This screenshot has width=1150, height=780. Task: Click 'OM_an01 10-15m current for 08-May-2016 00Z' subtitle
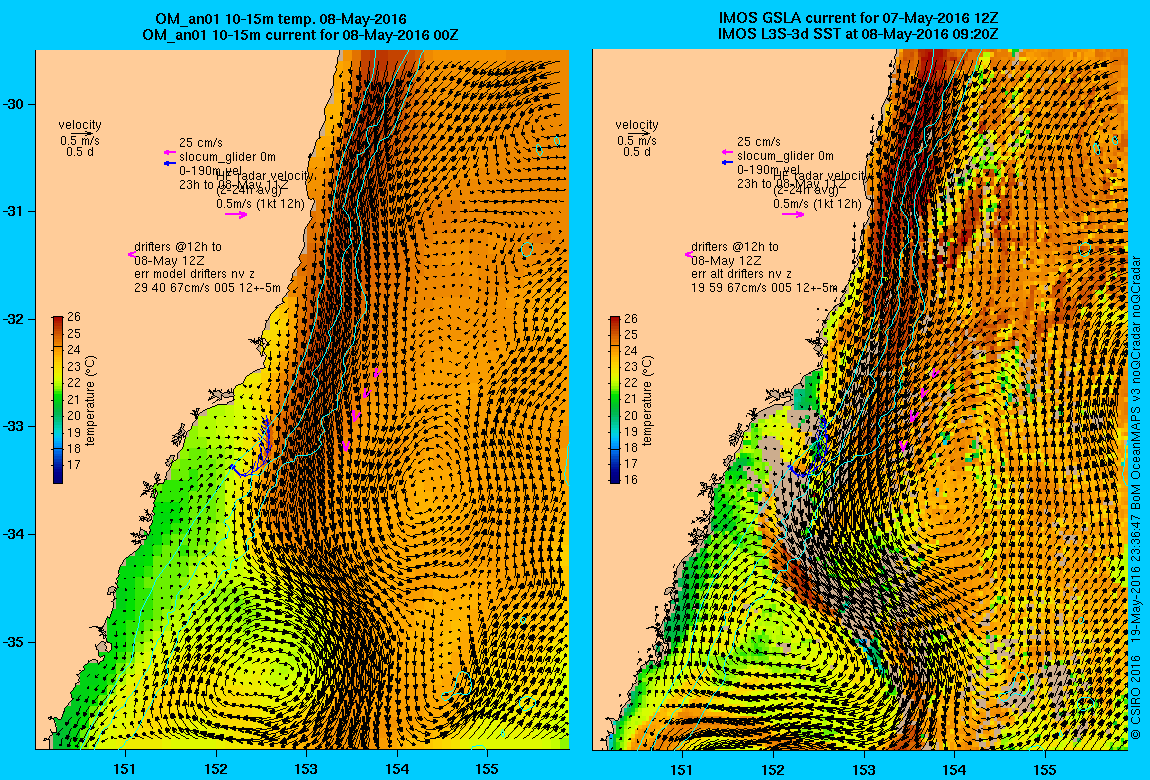tap(300, 34)
